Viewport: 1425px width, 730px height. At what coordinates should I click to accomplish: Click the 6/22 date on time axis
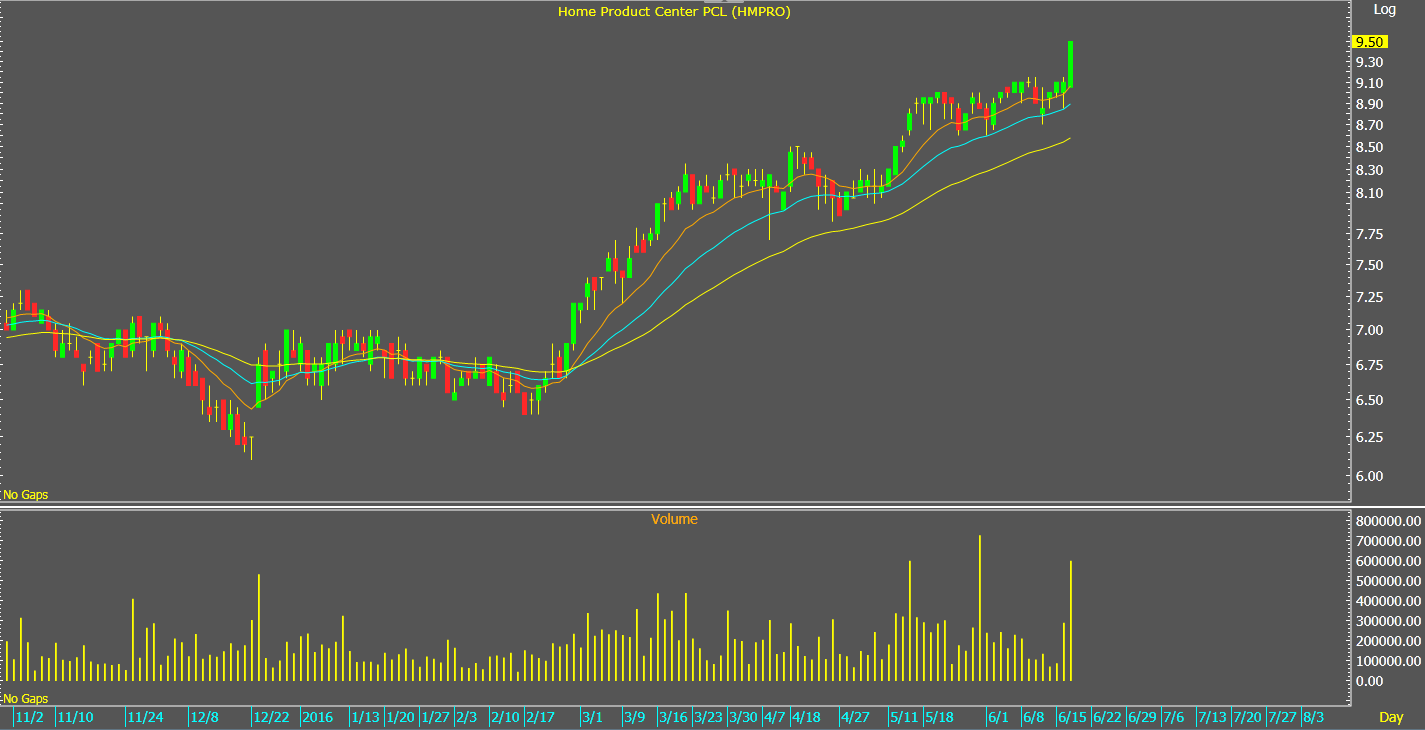[x=1107, y=717]
